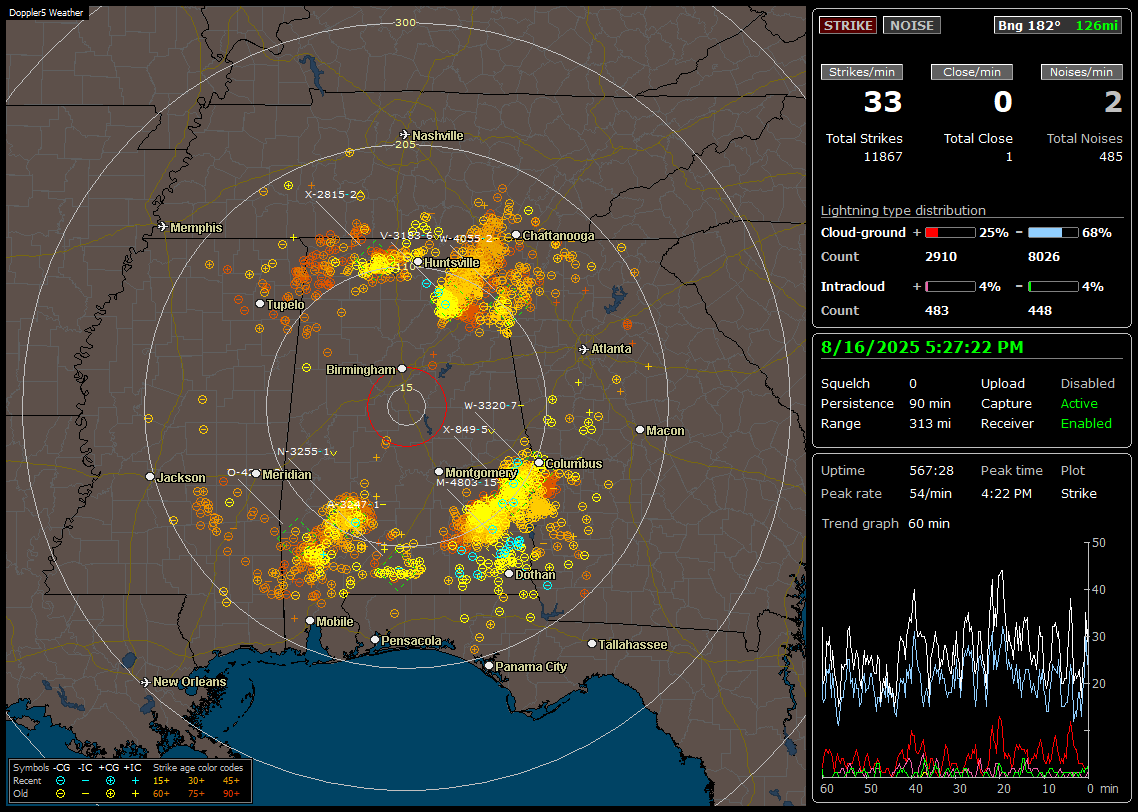Click the 45+ strike age color code
This screenshot has width=1138, height=812.
click(x=231, y=781)
